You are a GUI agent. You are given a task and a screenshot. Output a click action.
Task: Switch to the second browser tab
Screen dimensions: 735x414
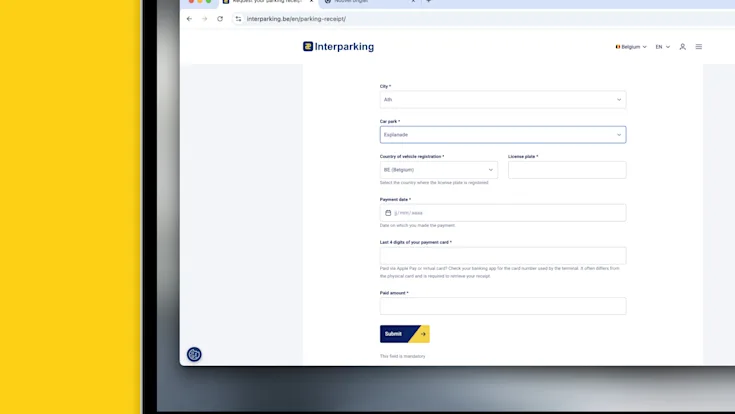pos(368,2)
